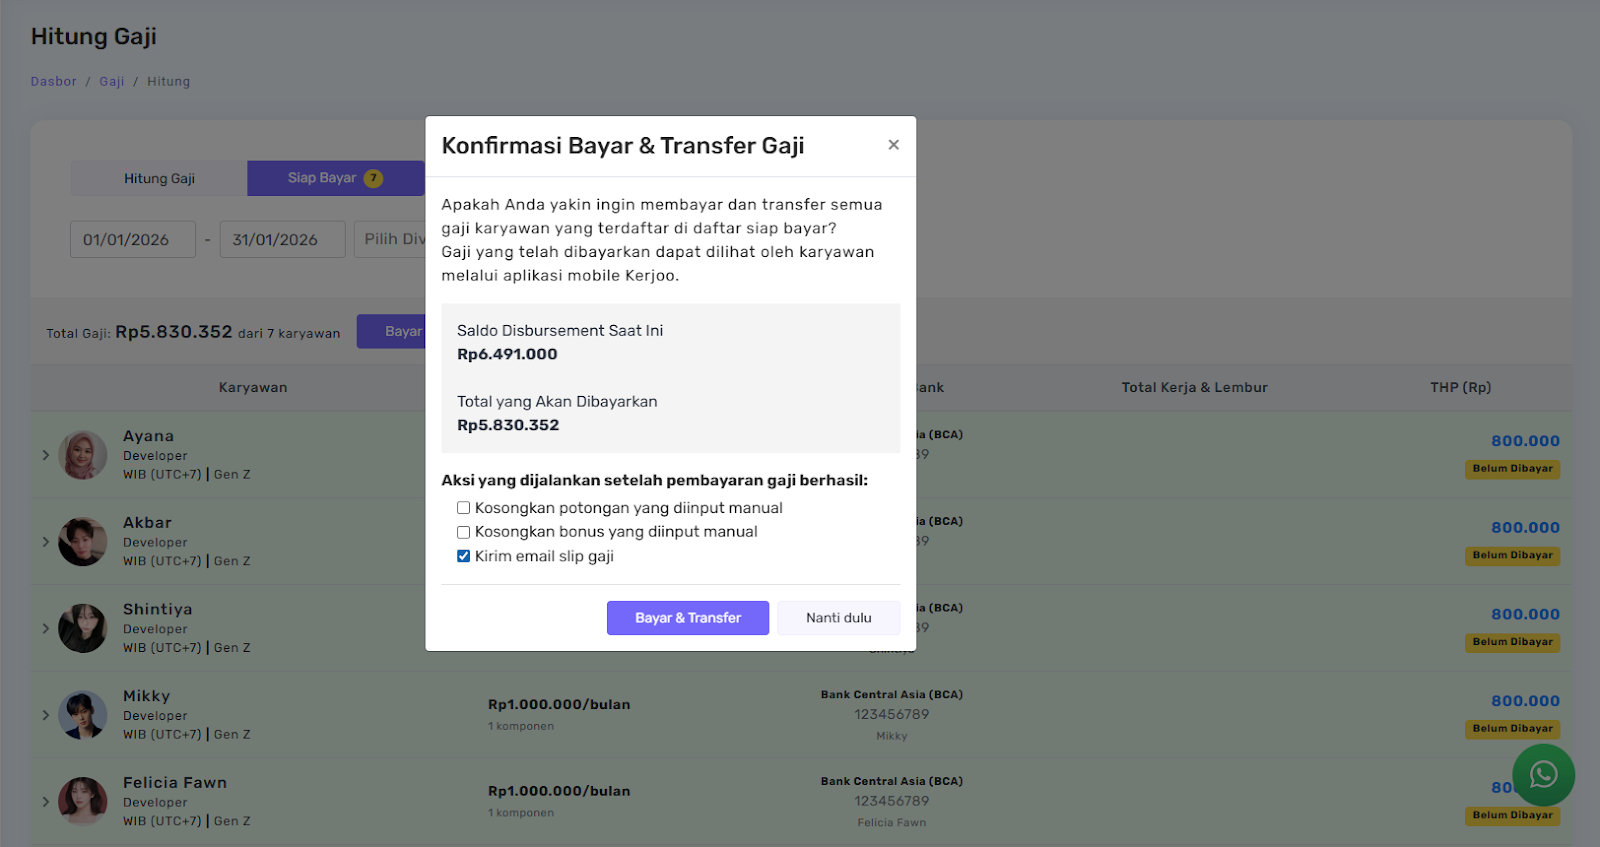Open the WhatsApp chat bubble
Image resolution: width=1600 pixels, height=847 pixels.
(x=1543, y=774)
